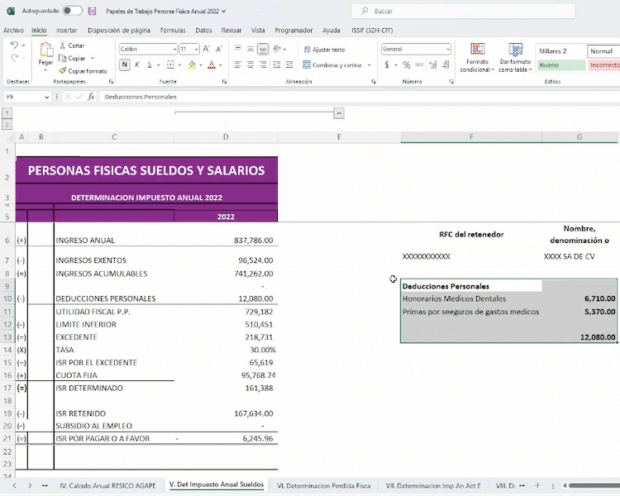
Task: Select the Normal cell style
Action: pos(603,51)
